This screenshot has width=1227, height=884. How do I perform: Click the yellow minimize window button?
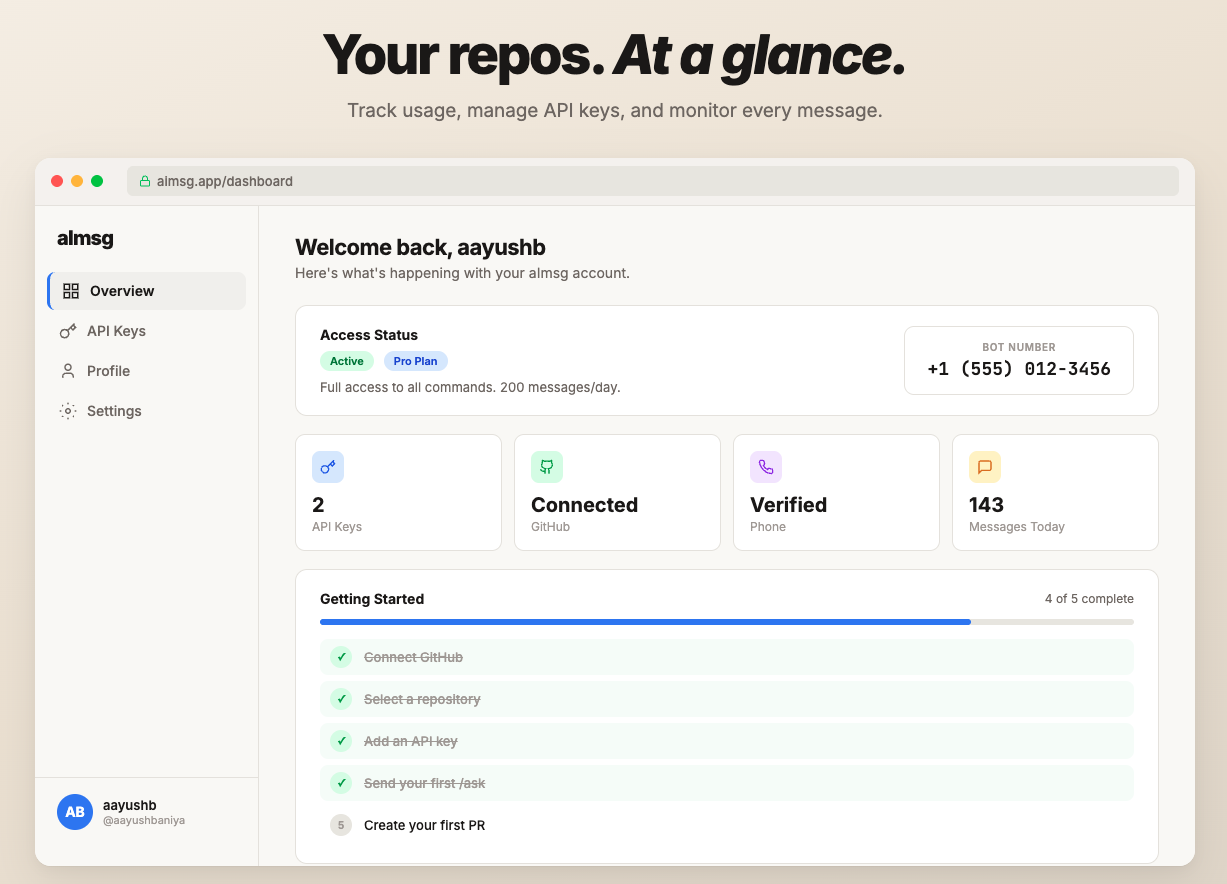(77, 181)
